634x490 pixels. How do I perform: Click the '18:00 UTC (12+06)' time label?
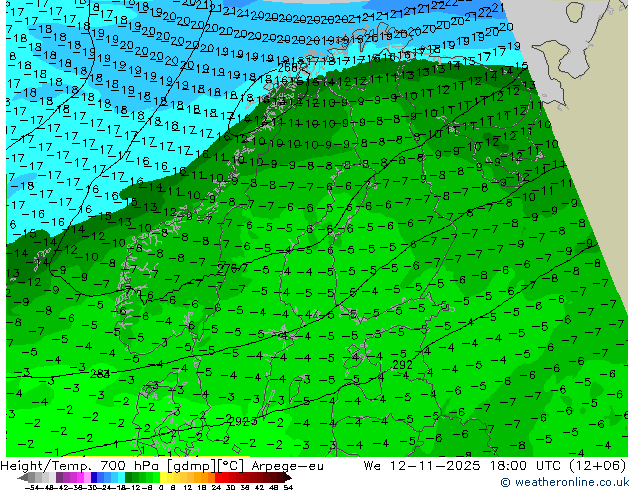558,466
